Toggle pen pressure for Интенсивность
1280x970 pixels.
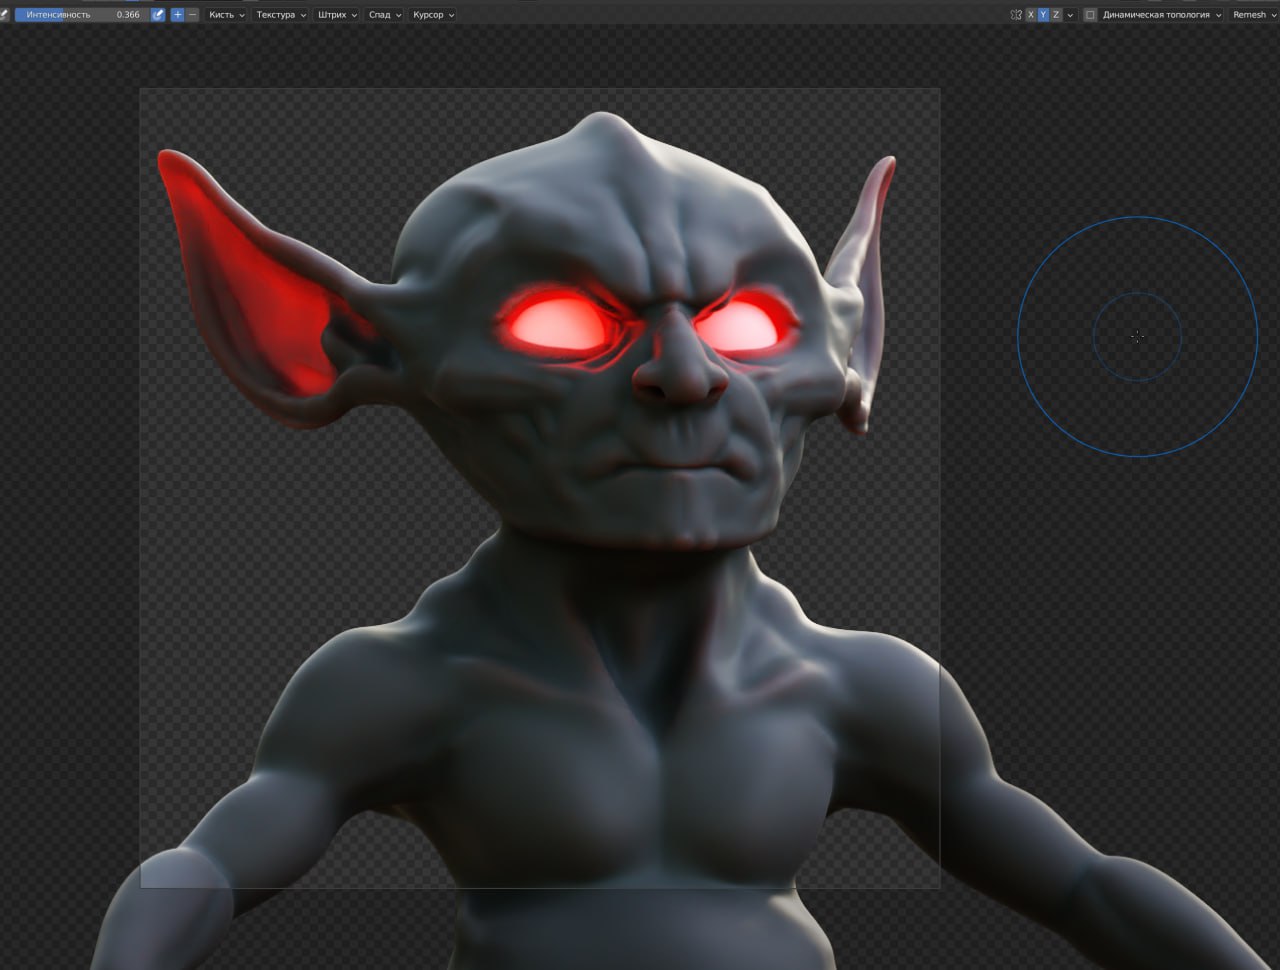[158, 15]
